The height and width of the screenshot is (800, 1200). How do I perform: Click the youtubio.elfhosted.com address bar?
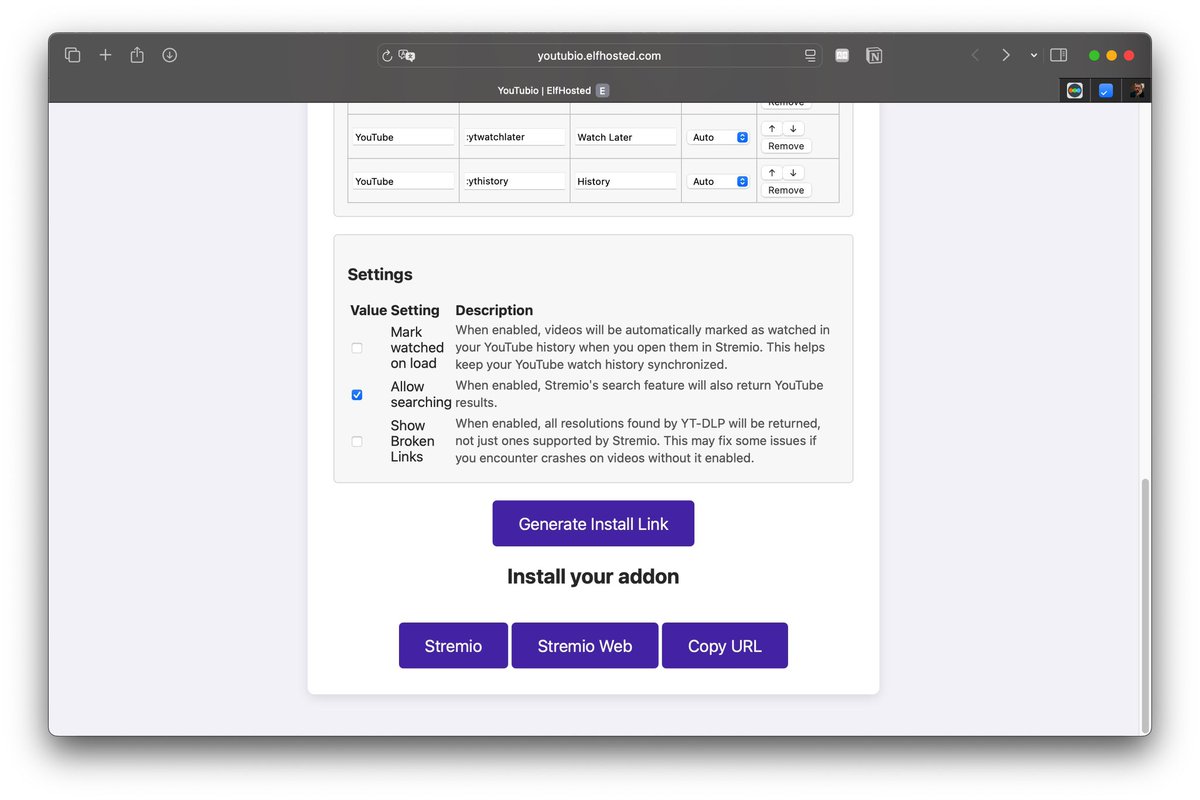(x=599, y=56)
